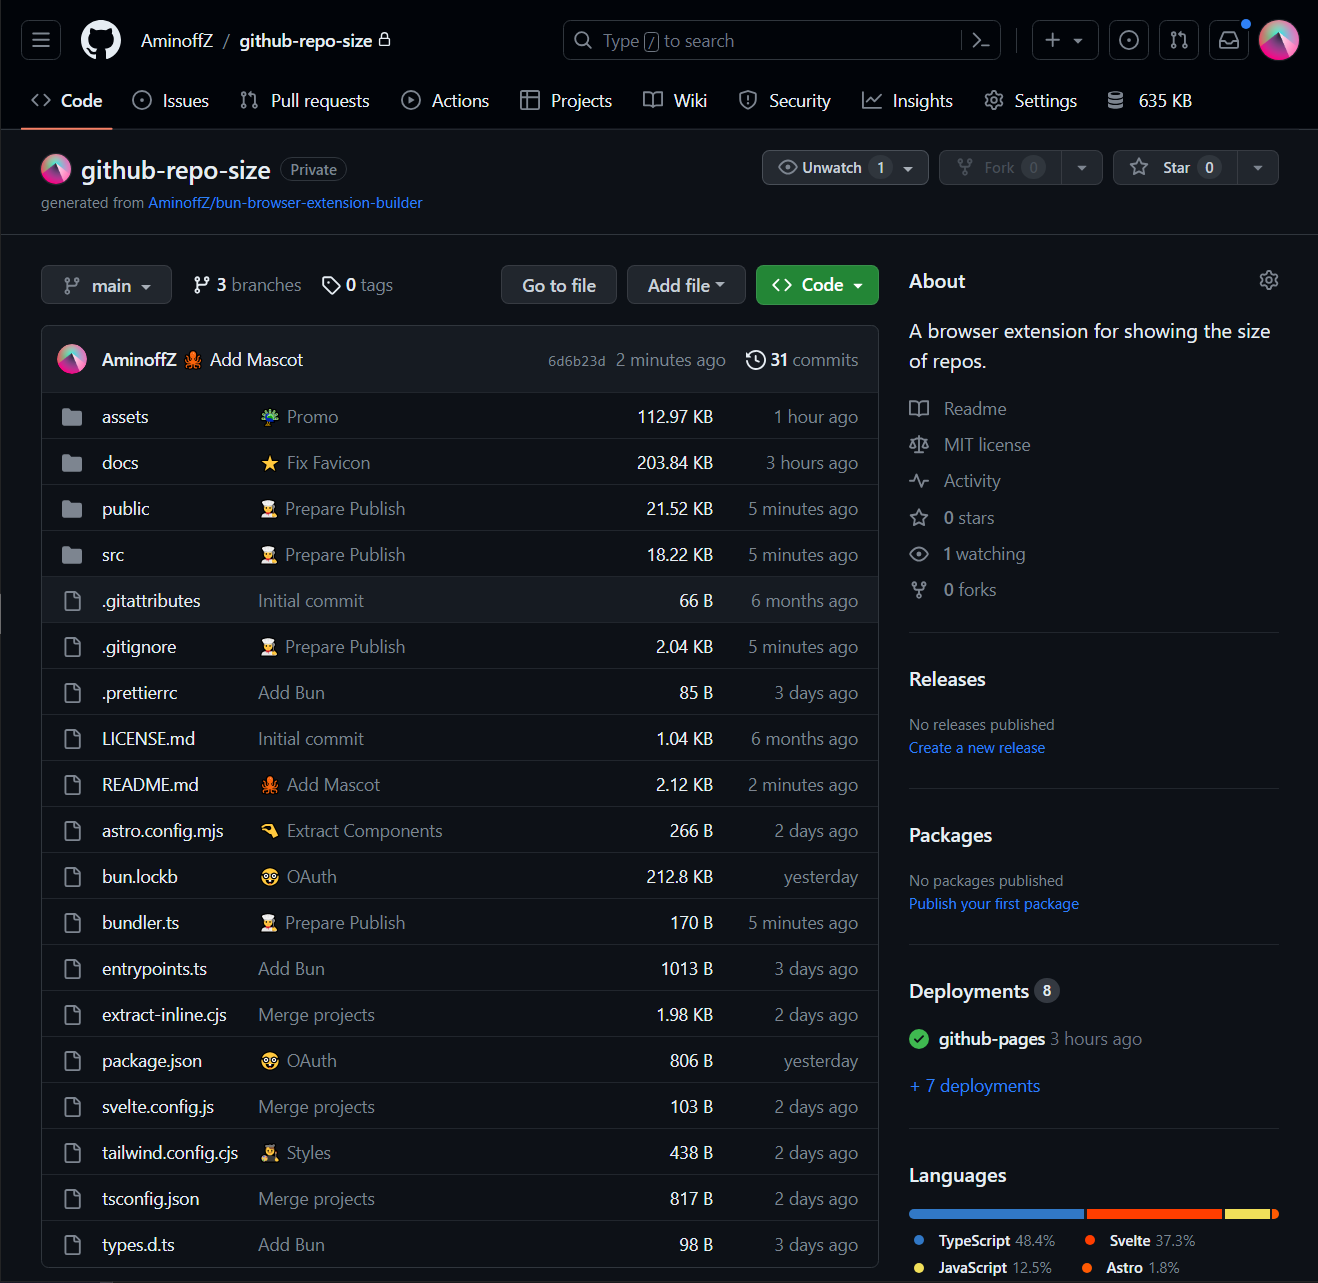
Task: Open the bun-browser-extension-builder template link
Action: point(285,202)
